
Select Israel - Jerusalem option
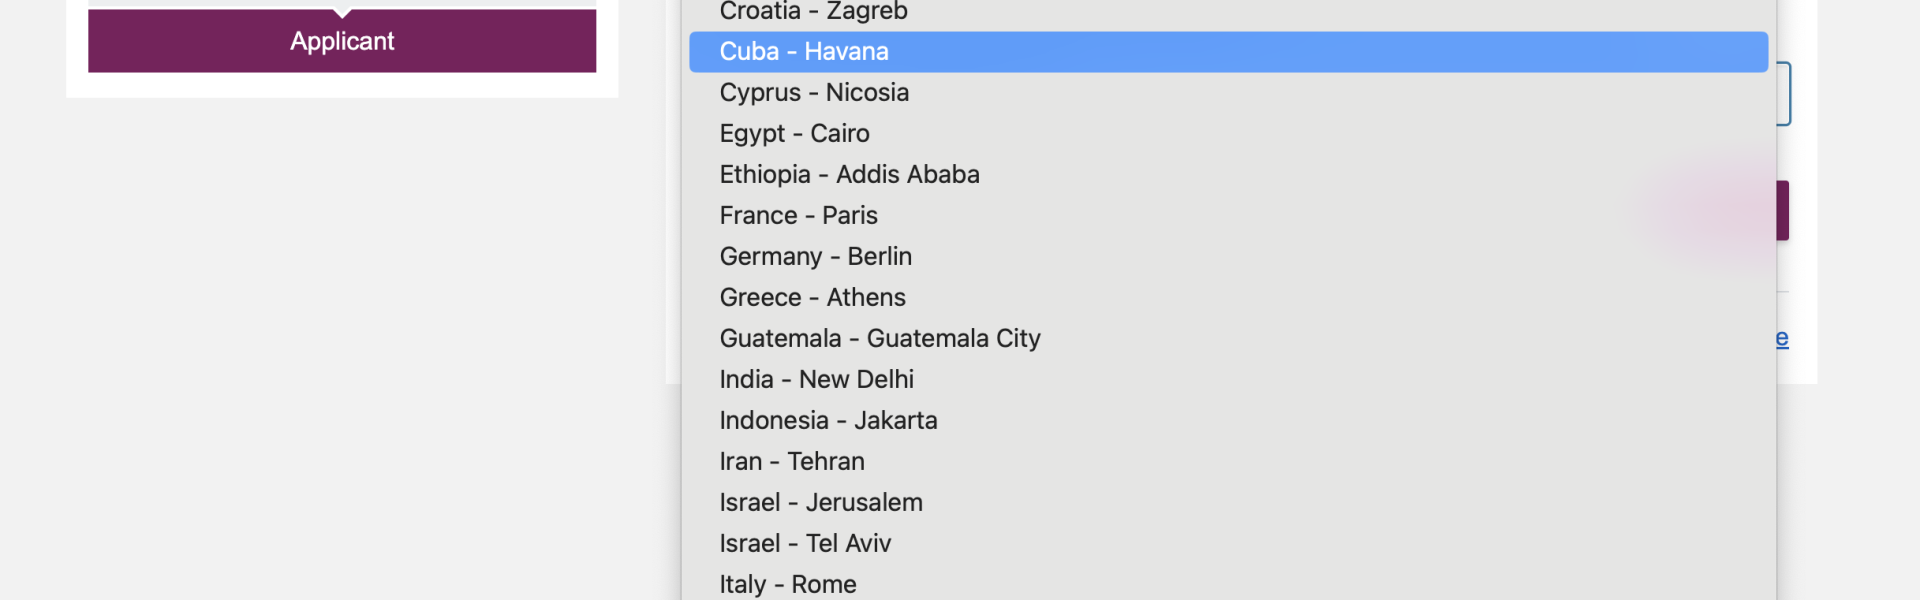pyautogui.click(x=1228, y=503)
